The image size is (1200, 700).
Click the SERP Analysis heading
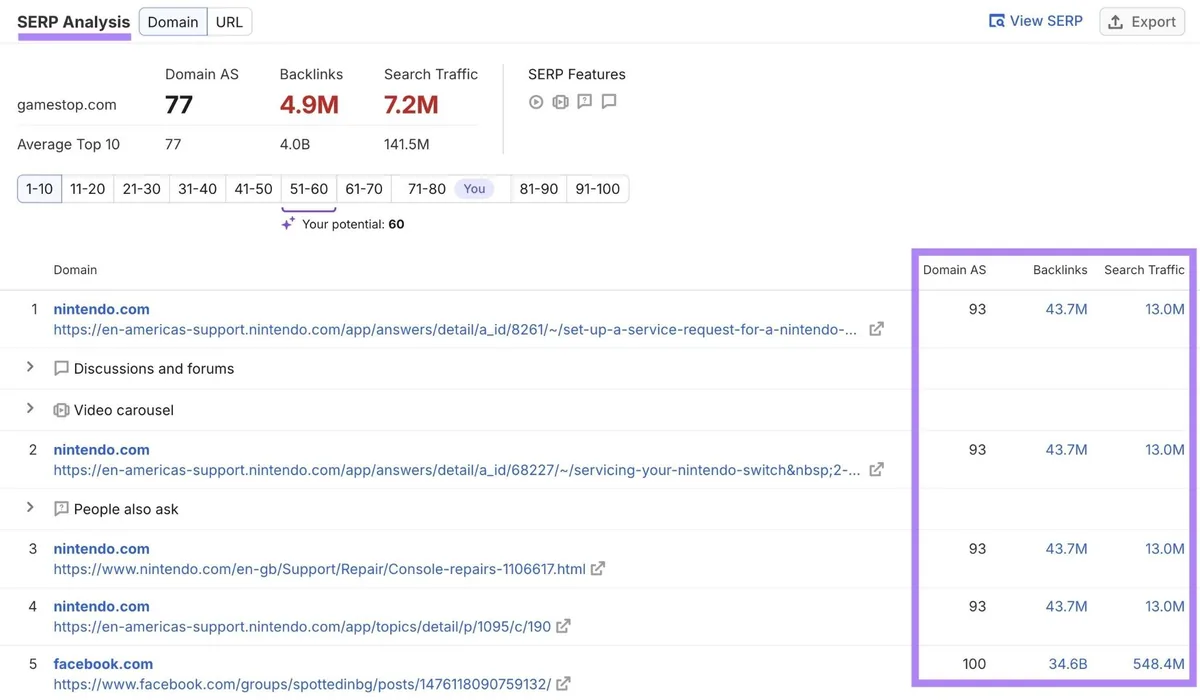click(x=73, y=22)
